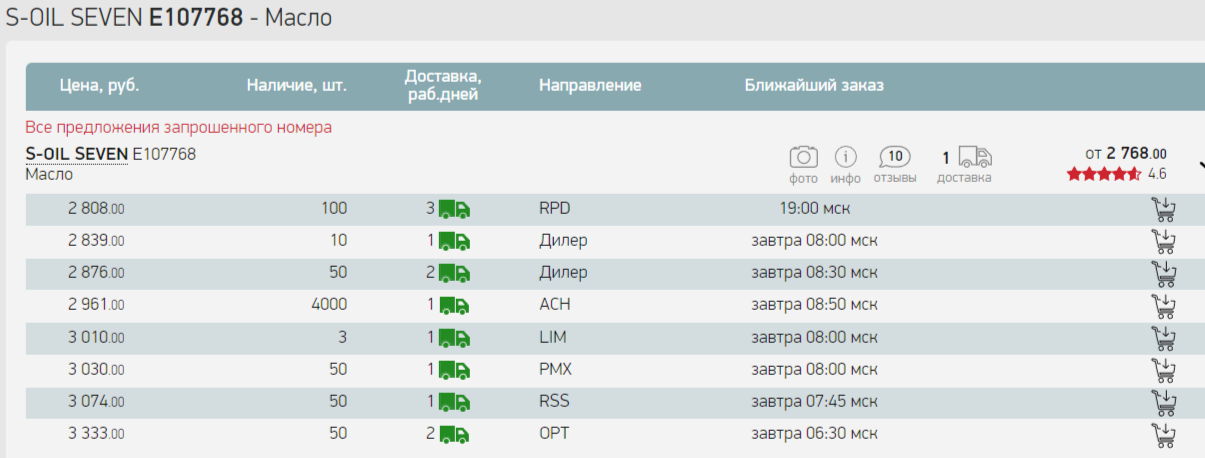Click the red star rating 4.6
This screenshot has height=458, width=1205.
tap(1104, 174)
